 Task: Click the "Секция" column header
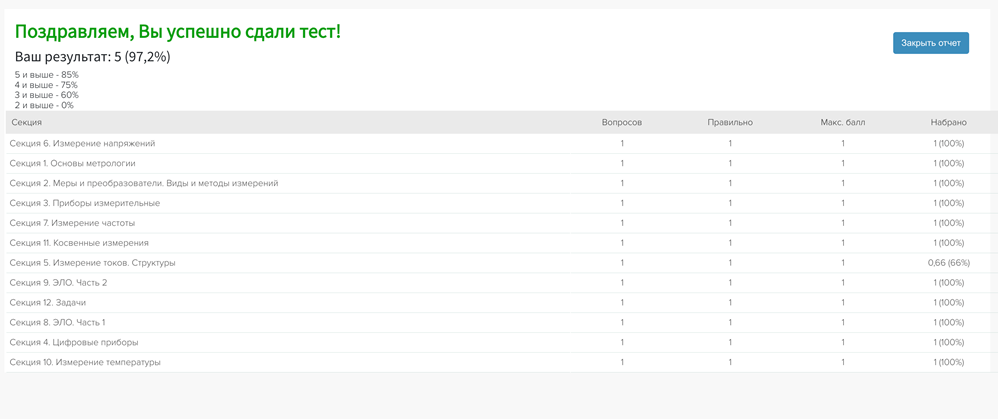click(26, 122)
